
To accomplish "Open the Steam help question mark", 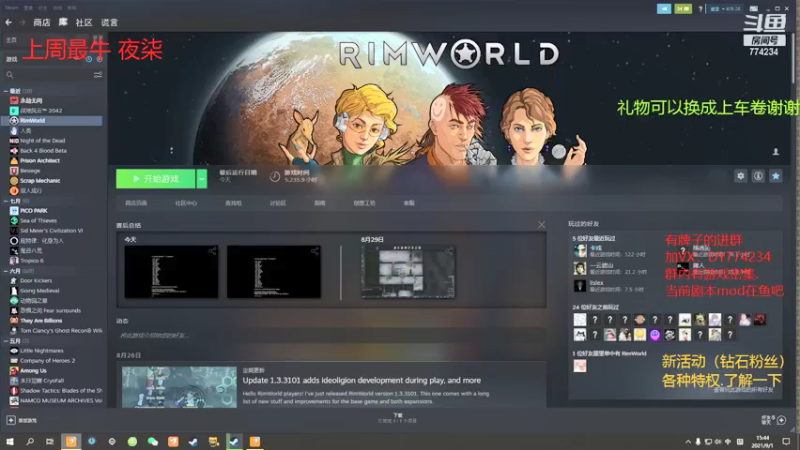I will (700, 9).
